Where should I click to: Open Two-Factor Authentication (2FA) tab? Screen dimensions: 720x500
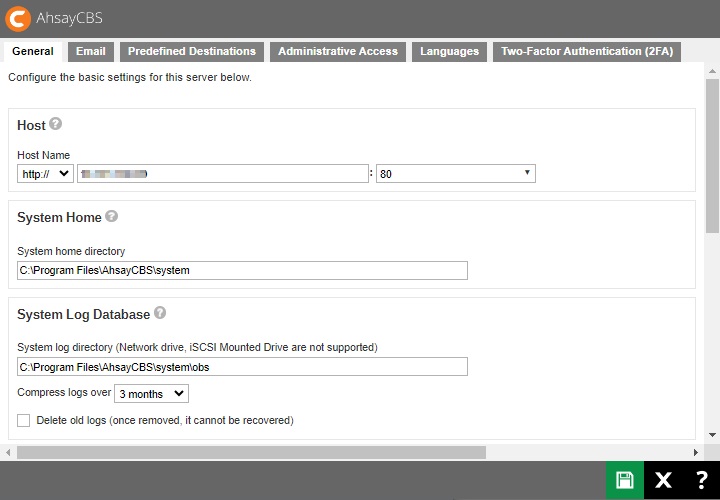(585, 52)
